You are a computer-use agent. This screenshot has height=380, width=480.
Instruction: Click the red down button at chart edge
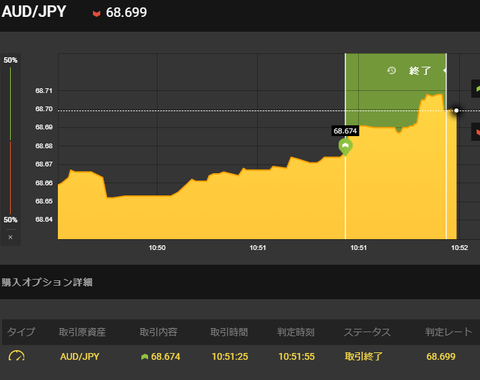(476, 132)
